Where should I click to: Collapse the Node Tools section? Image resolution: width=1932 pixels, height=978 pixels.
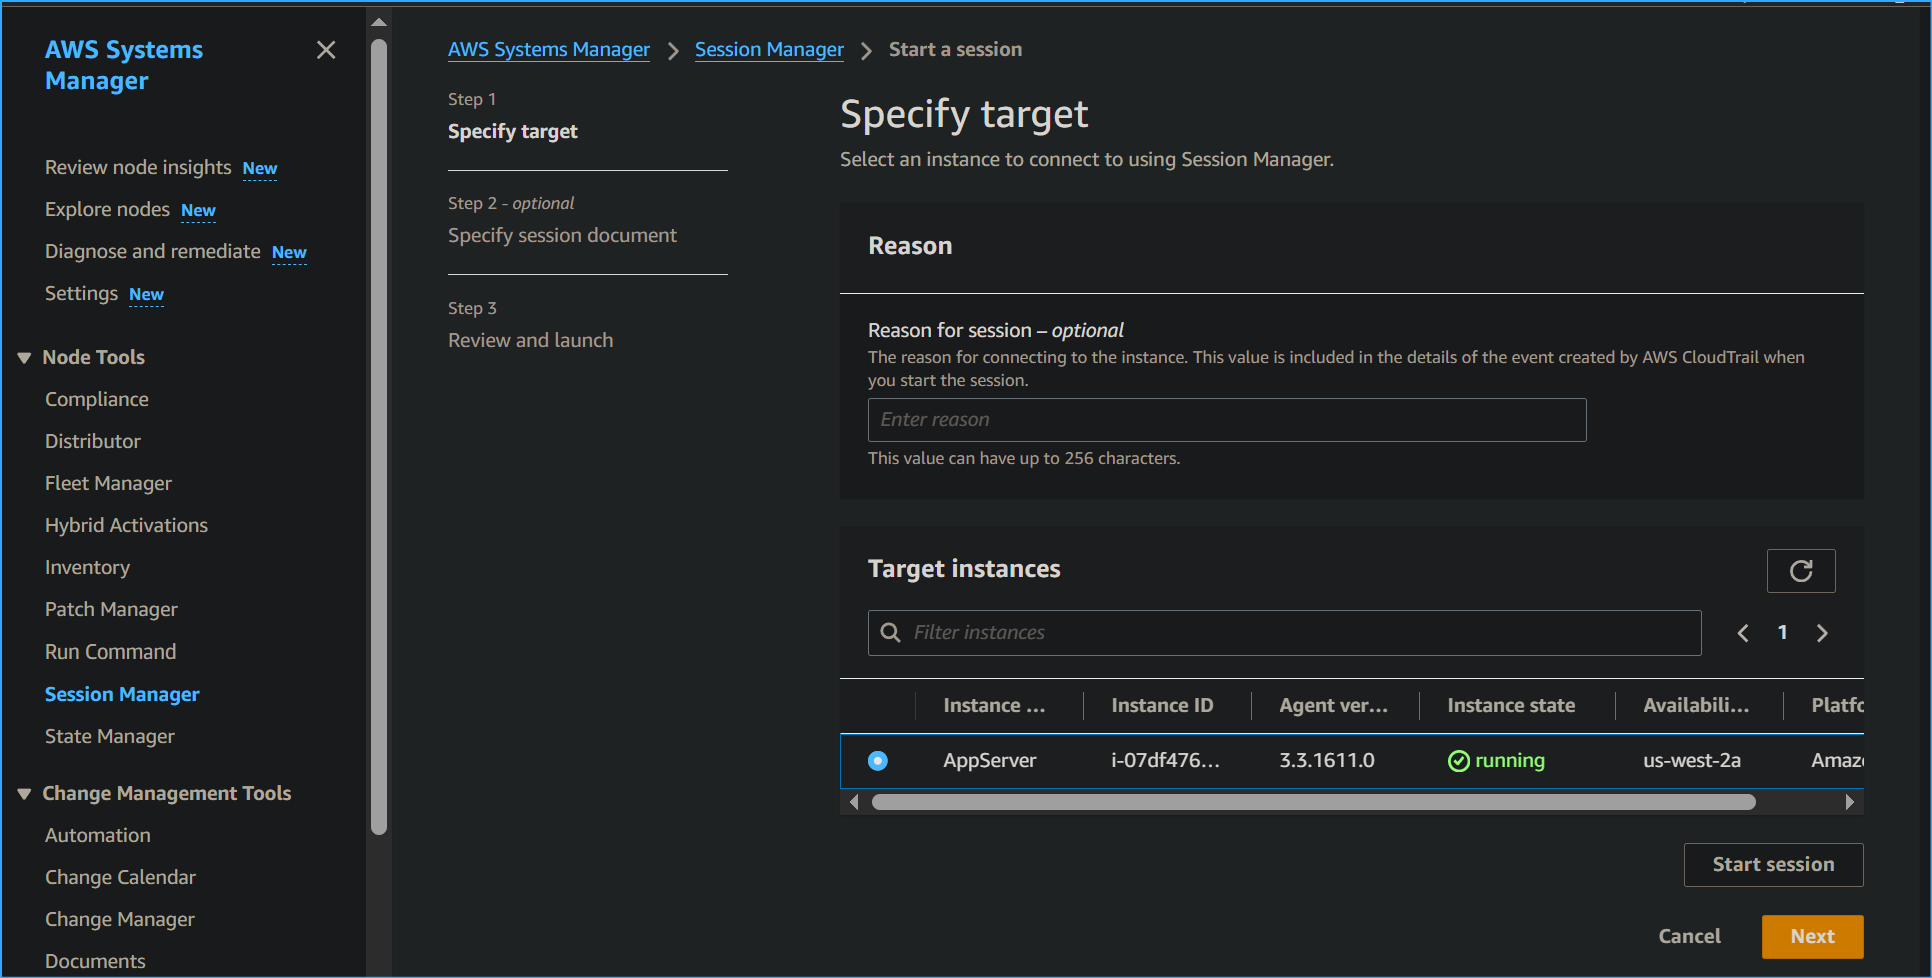tap(24, 356)
